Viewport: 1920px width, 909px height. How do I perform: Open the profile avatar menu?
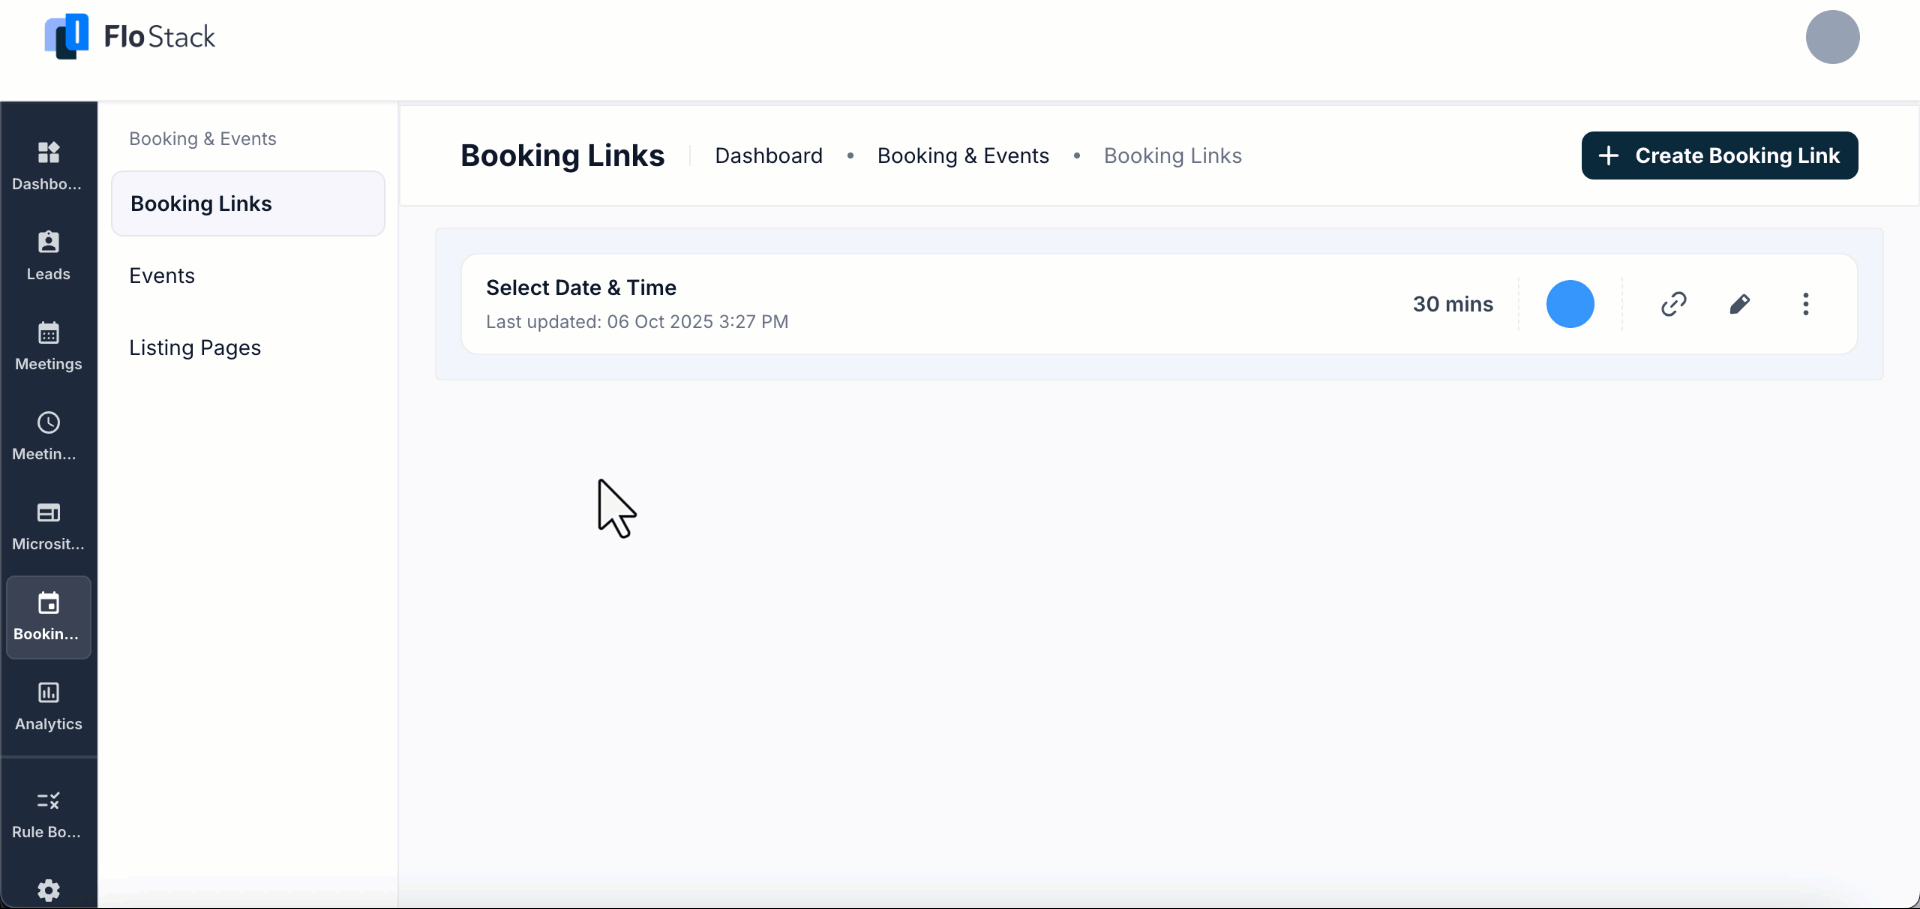click(1833, 37)
